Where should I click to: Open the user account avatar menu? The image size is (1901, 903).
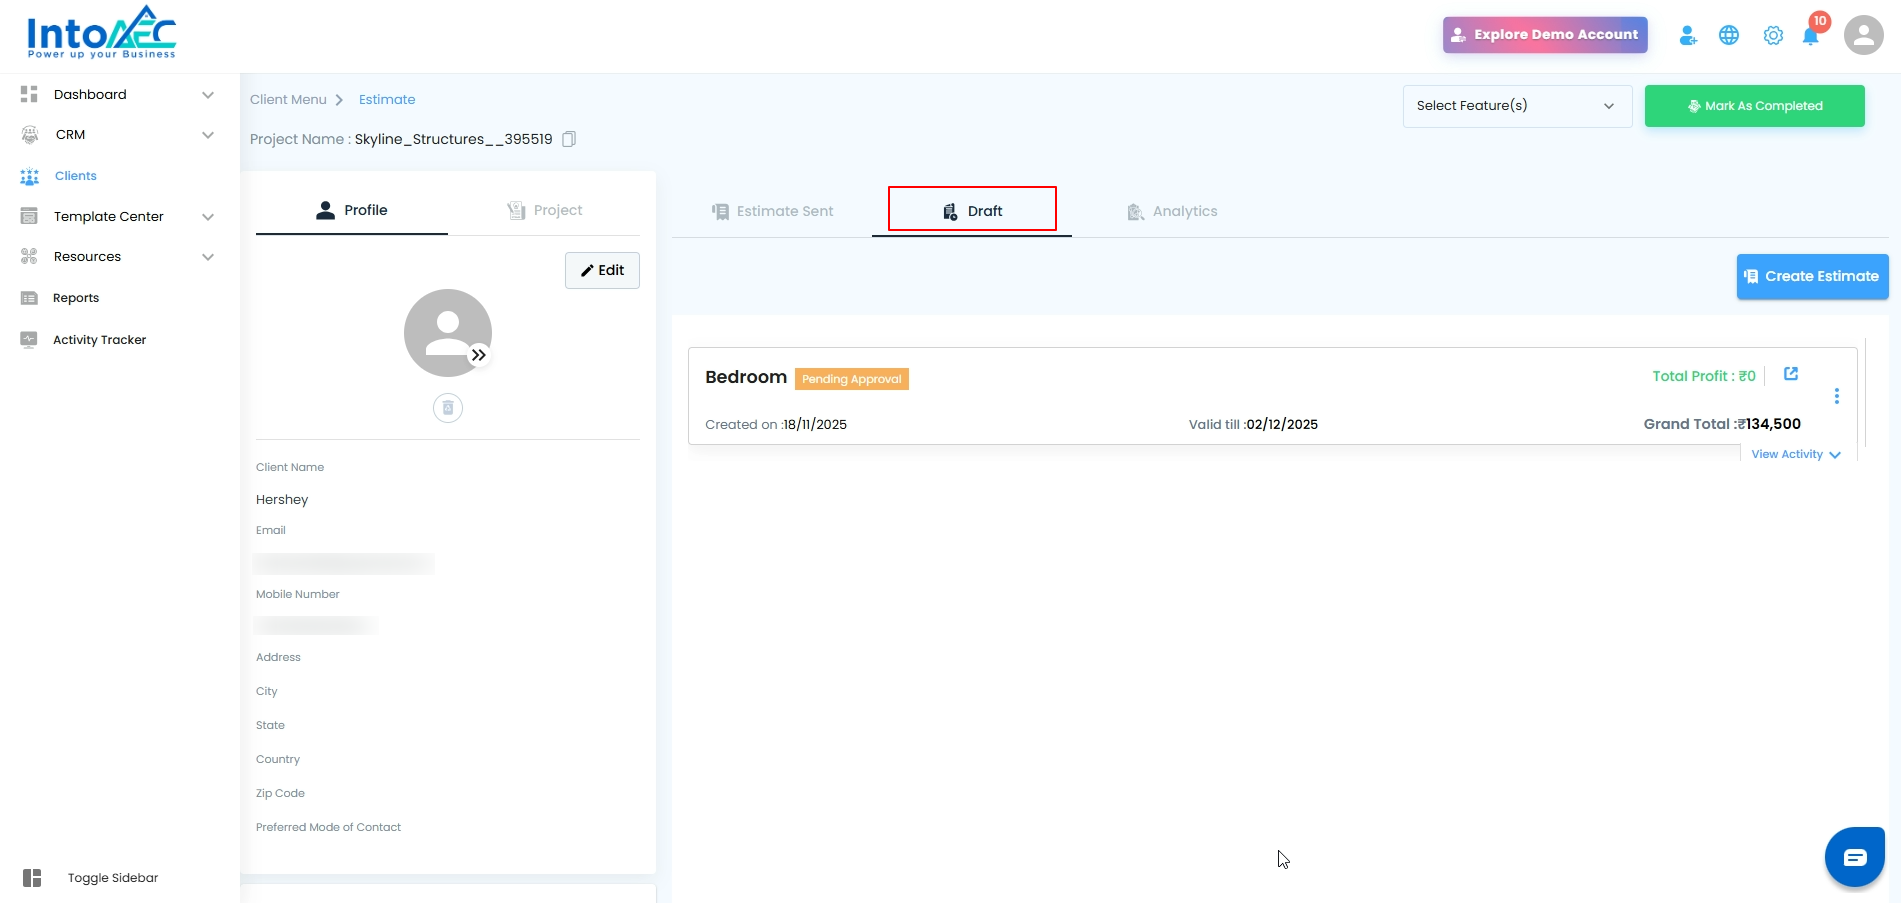pos(1863,35)
